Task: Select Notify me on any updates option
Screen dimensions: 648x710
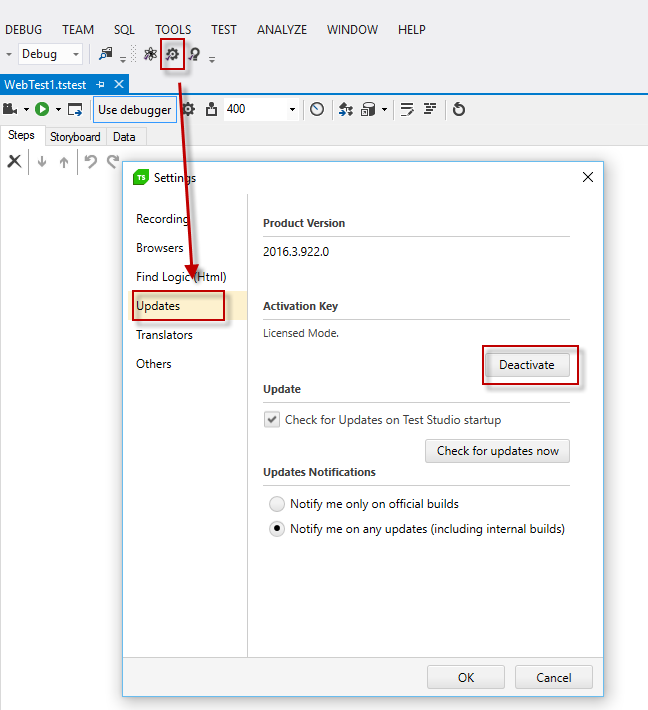Action: [277, 529]
